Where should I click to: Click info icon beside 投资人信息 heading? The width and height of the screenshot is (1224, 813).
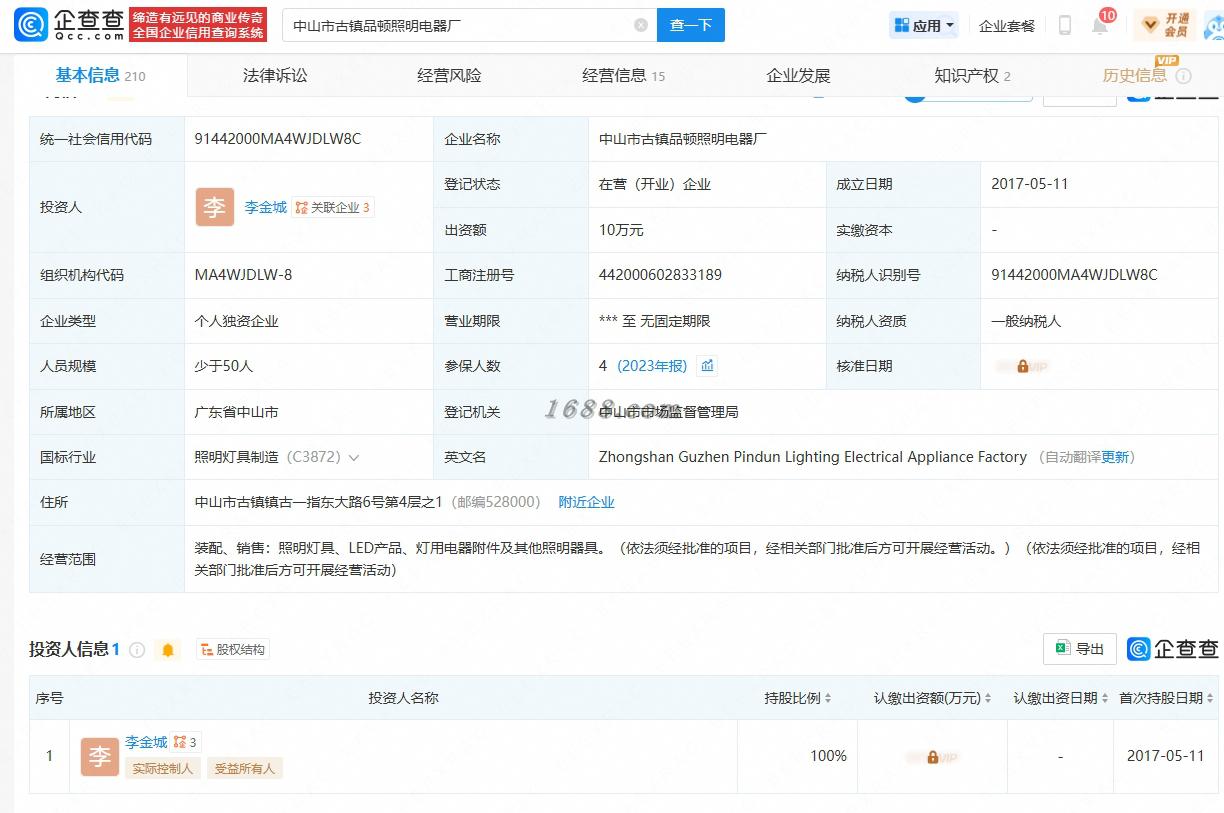coord(137,650)
